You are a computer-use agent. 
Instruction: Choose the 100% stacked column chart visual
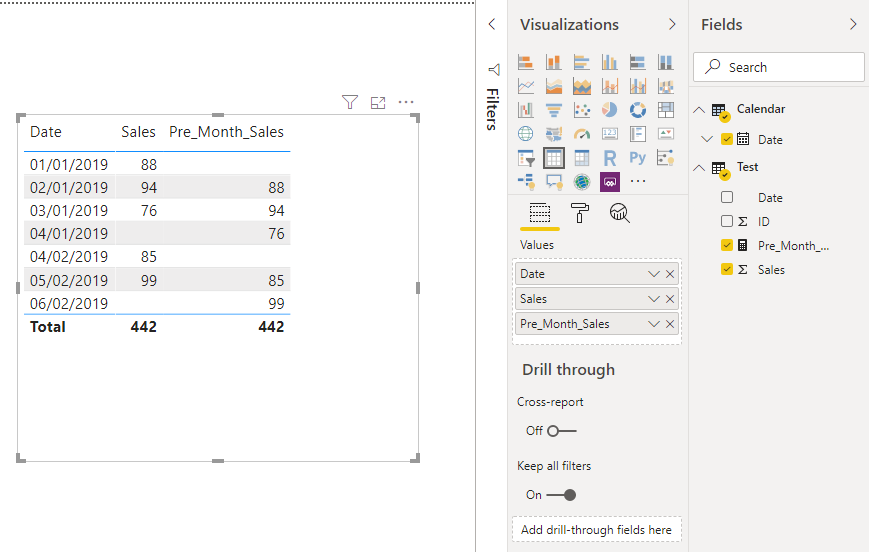click(x=666, y=62)
